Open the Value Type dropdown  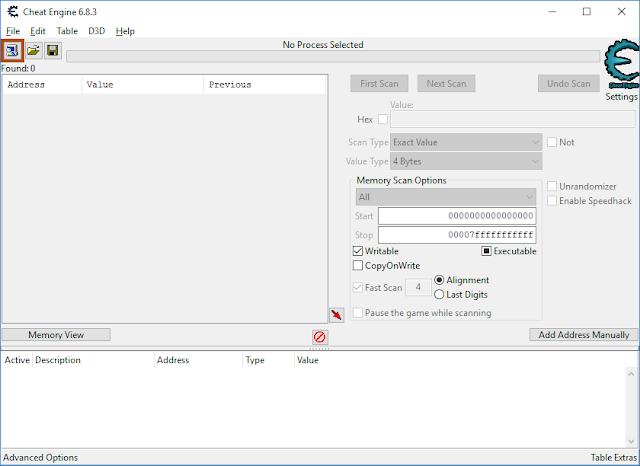466,162
